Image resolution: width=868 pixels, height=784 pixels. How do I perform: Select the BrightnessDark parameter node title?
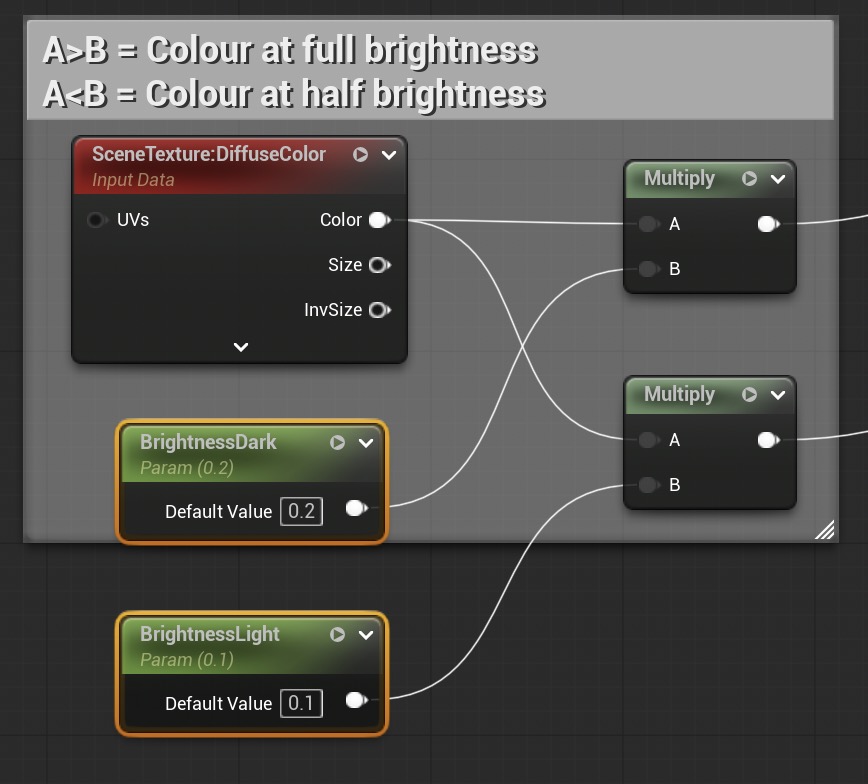coord(208,442)
